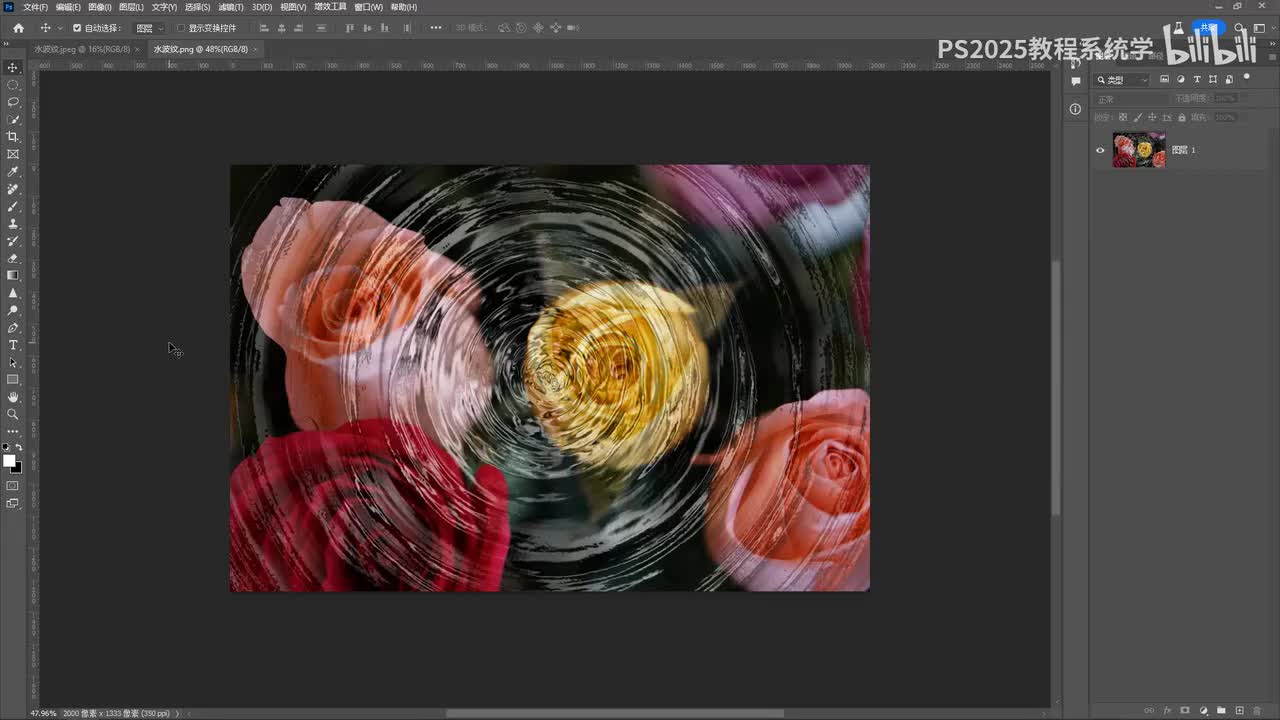The image size is (1280, 720).
Task: Open the 编辑(E) menu
Action: click(68, 7)
